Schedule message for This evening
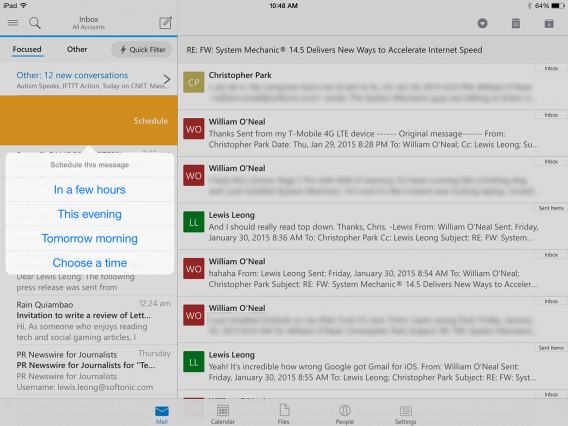568x426 pixels. coord(89,214)
